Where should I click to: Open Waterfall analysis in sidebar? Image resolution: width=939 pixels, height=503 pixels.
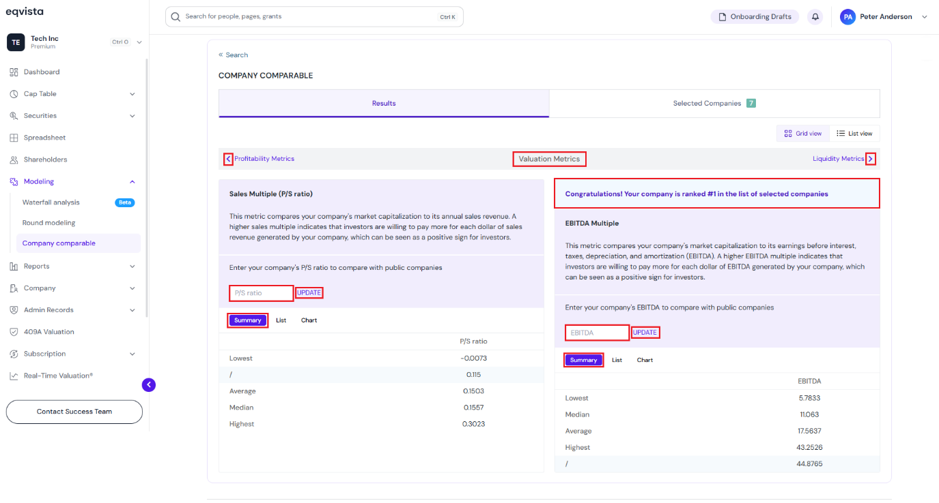tap(51, 202)
